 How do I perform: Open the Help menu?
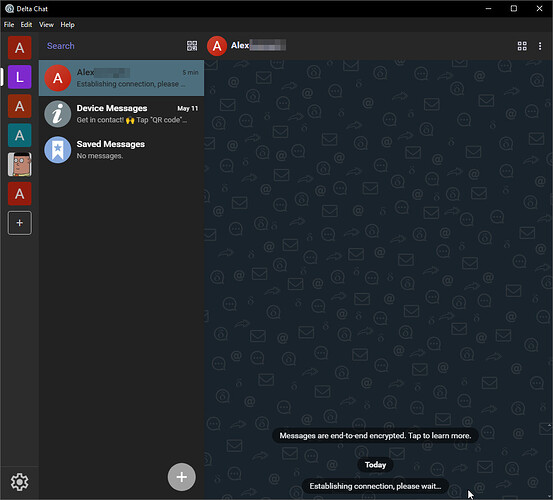pyautogui.click(x=67, y=25)
